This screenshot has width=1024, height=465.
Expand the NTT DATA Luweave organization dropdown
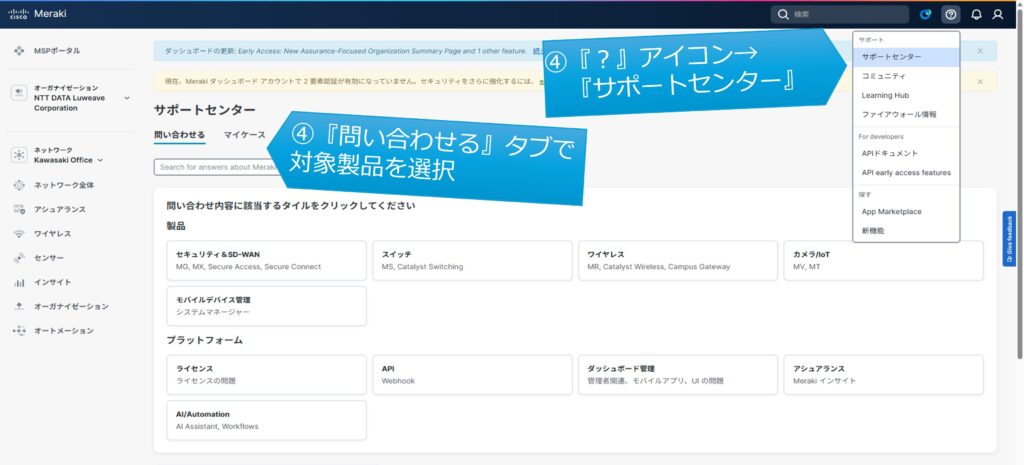[127, 98]
